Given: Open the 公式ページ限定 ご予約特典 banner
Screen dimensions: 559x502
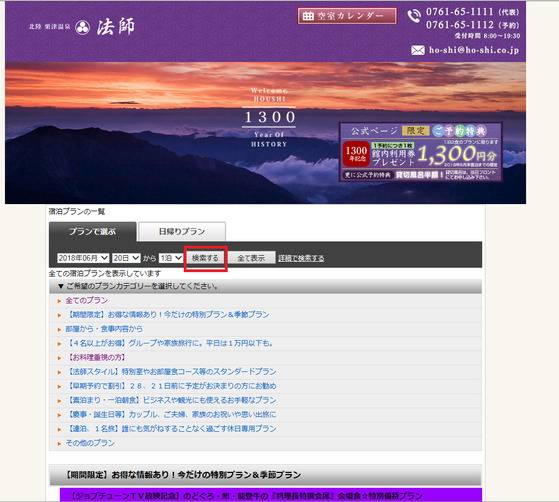Looking at the screenshot, I should click(421, 152).
